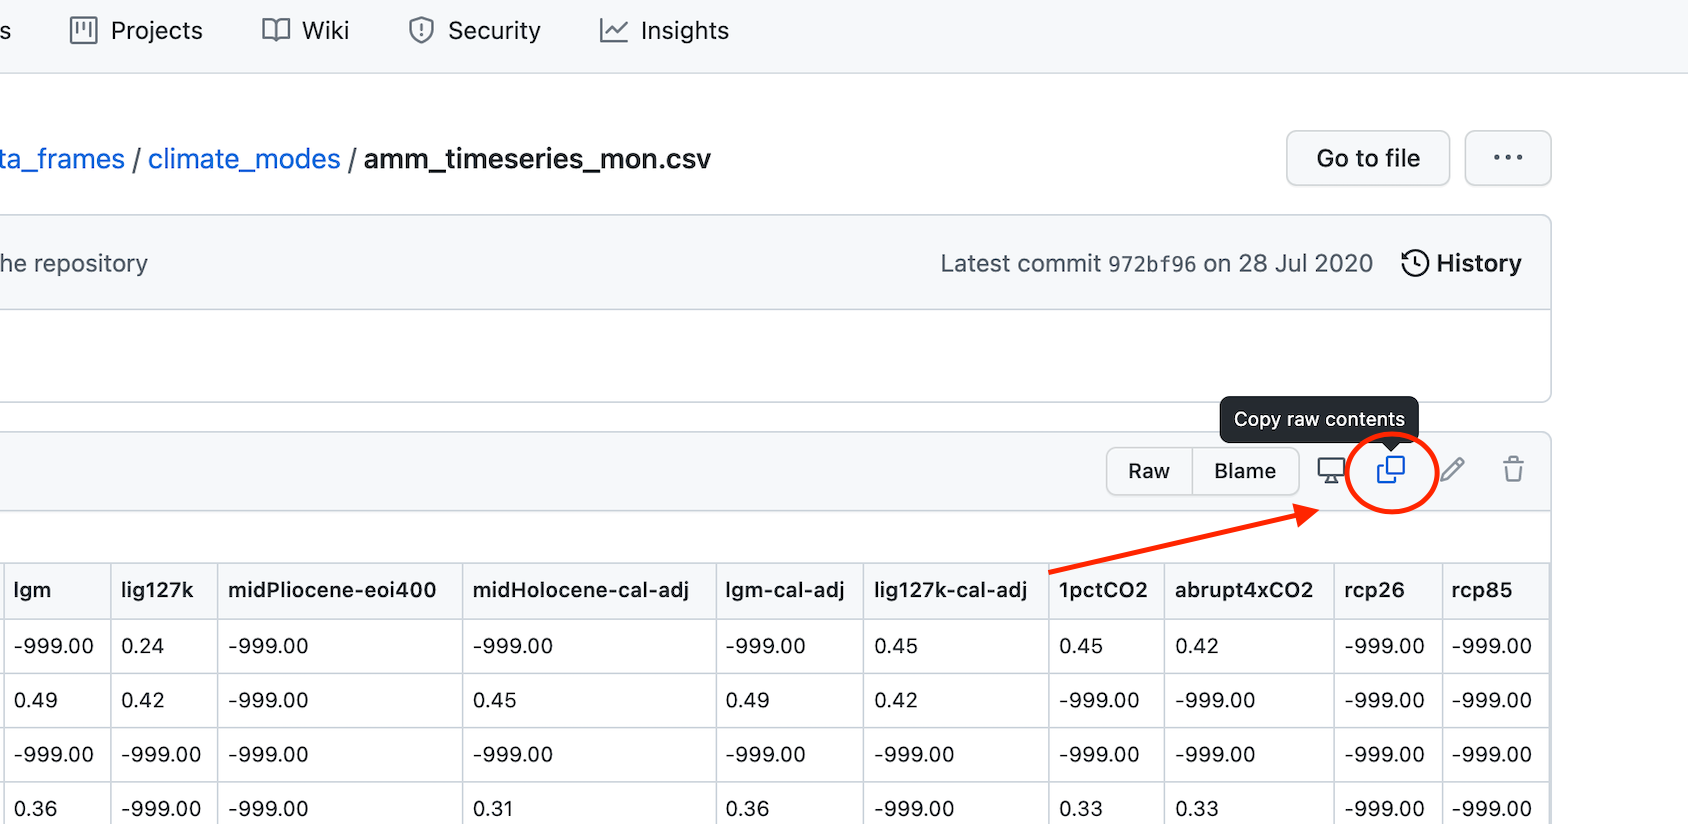Open the three-dots more options menu
The image size is (1688, 824).
coord(1508,158)
